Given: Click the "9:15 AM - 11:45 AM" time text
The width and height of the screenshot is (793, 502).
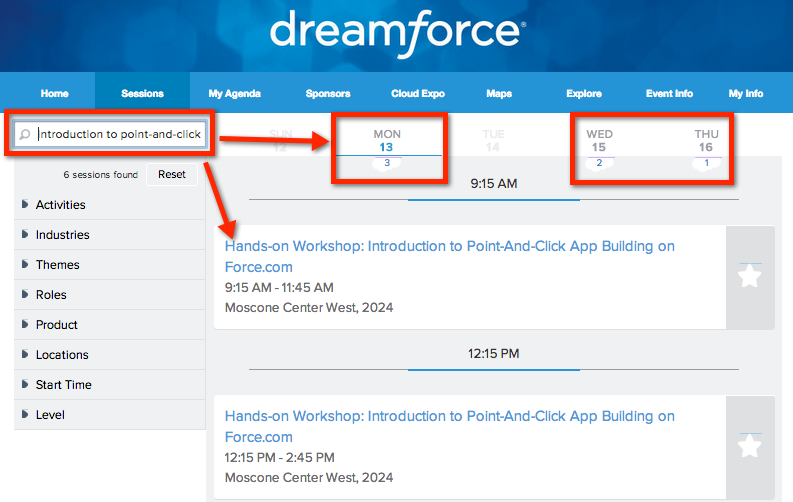Looking at the screenshot, I should tap(279, 288).
